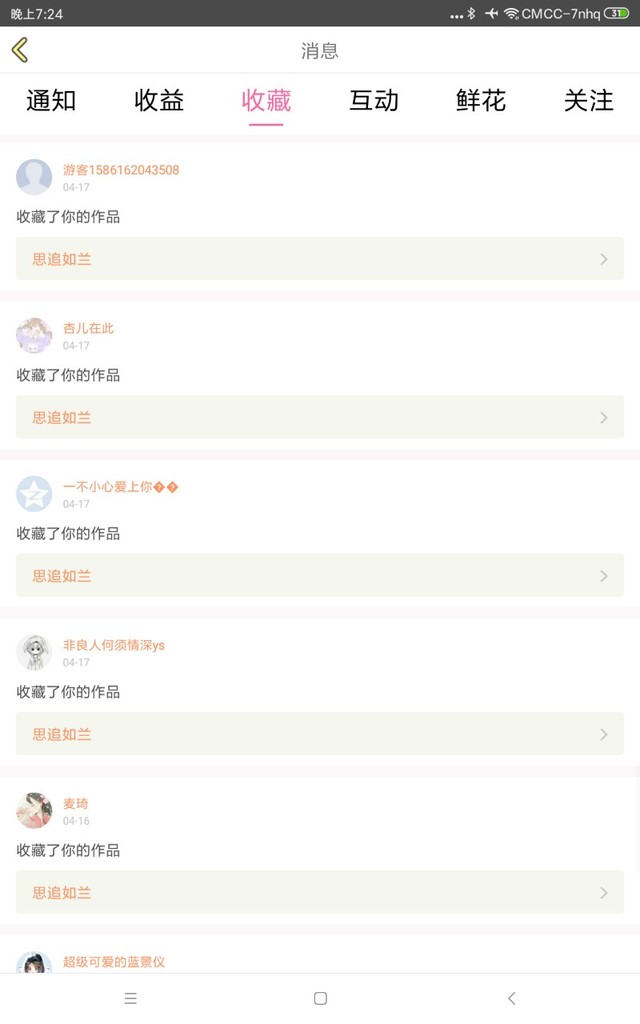View 非良人何须情深ys's avatar
The image size is (640, 1024).
click(34, 652)
